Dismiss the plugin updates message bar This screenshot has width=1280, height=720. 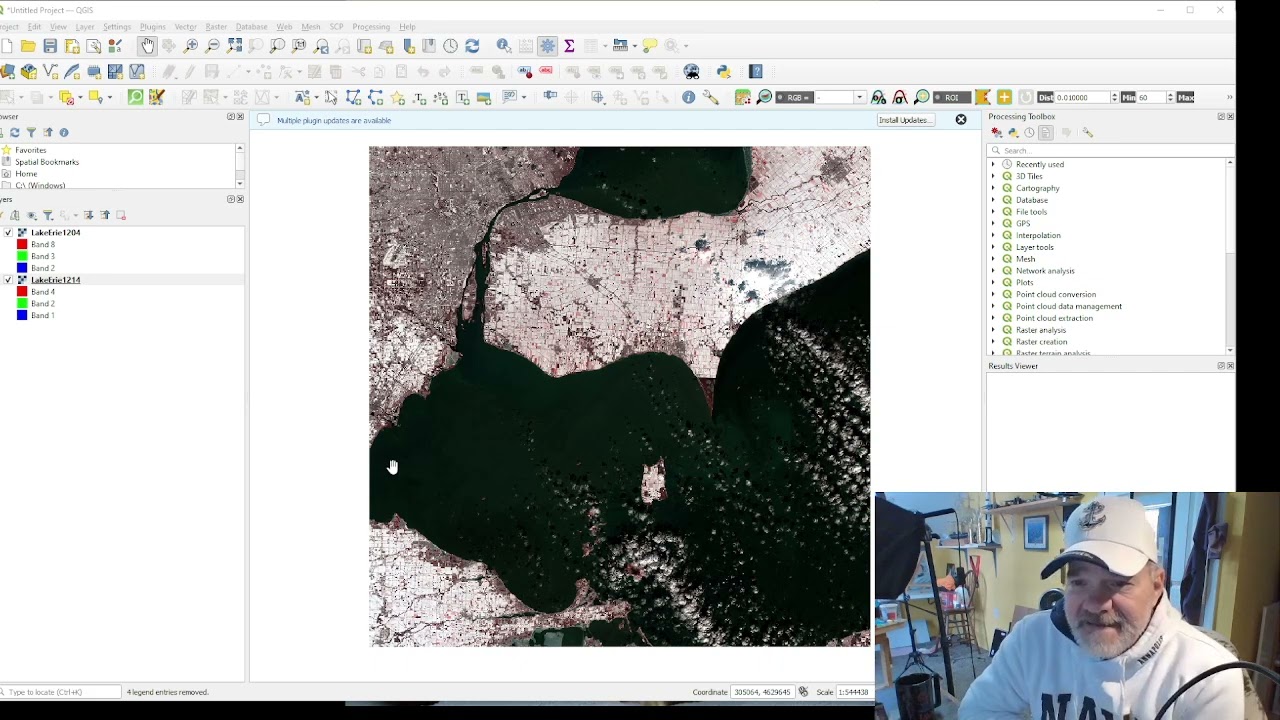coord(961,120)
